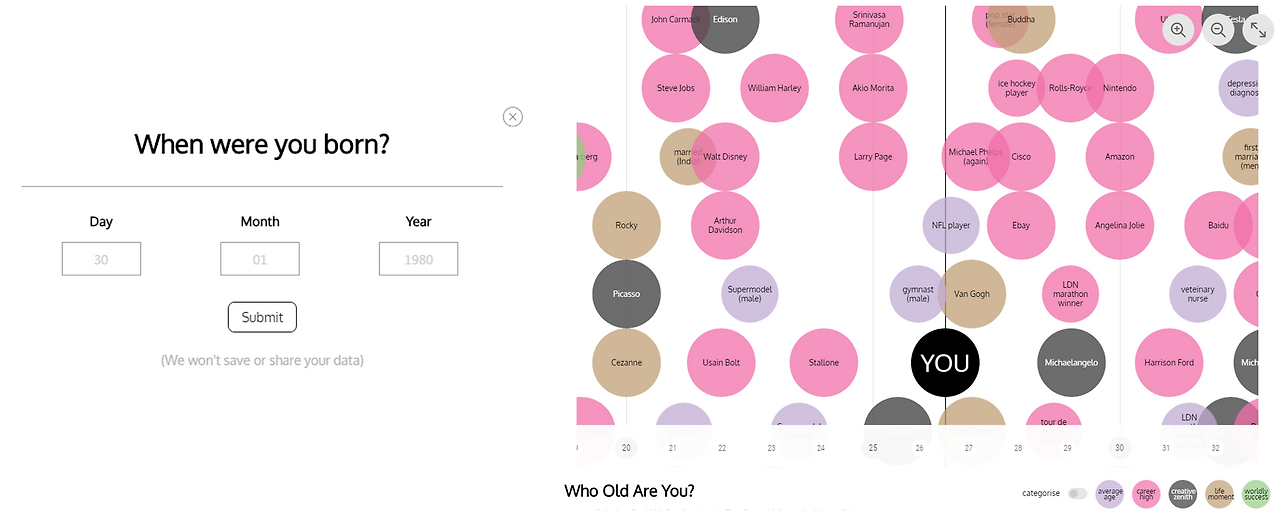Click the Year input field
This screenshot has width=1280, height=516.
click(419, 259)
